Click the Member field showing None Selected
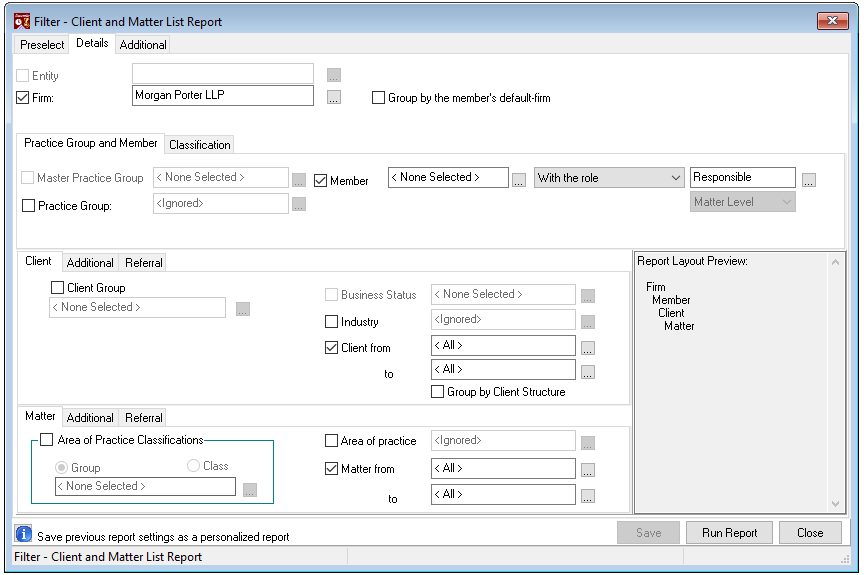The width and height of the screenshot is (864, 575). (x=448, y=177)
